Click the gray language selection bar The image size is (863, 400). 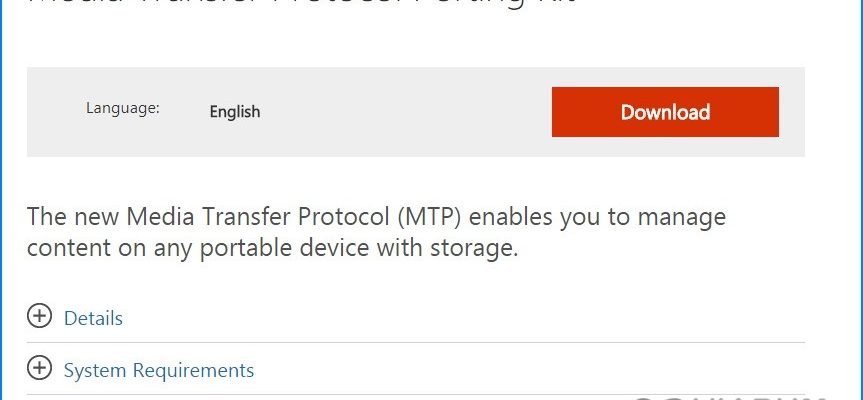(x=416, y=112)
